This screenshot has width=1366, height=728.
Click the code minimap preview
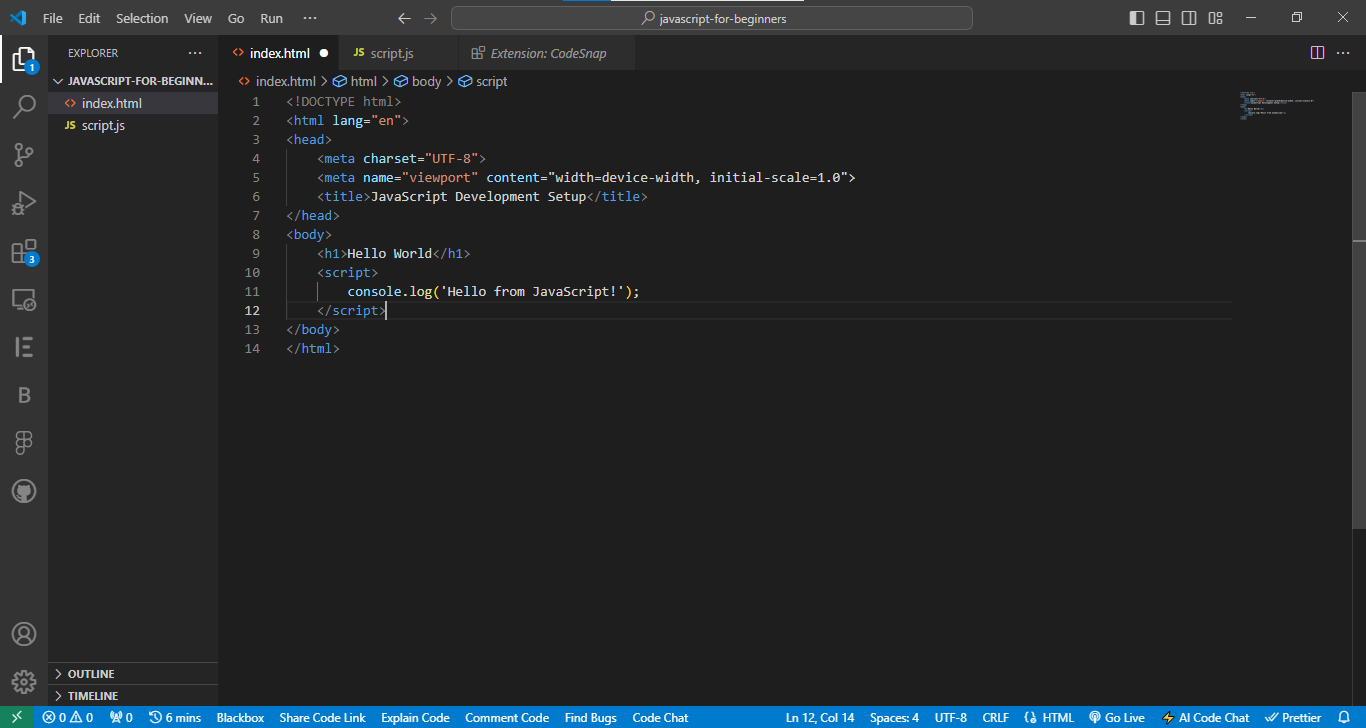pos(1277,105)
